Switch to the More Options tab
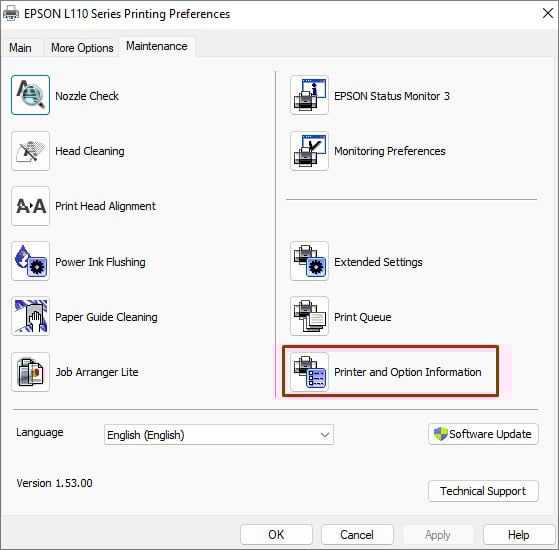 pyautogui.click(x=82, y=48)
